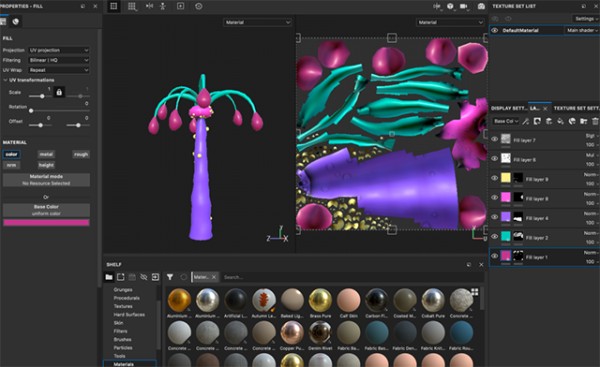The height and width of the screenshot is (367, 600).
Task: Click the smart material sphere icon in Layers
Action: 572,121
